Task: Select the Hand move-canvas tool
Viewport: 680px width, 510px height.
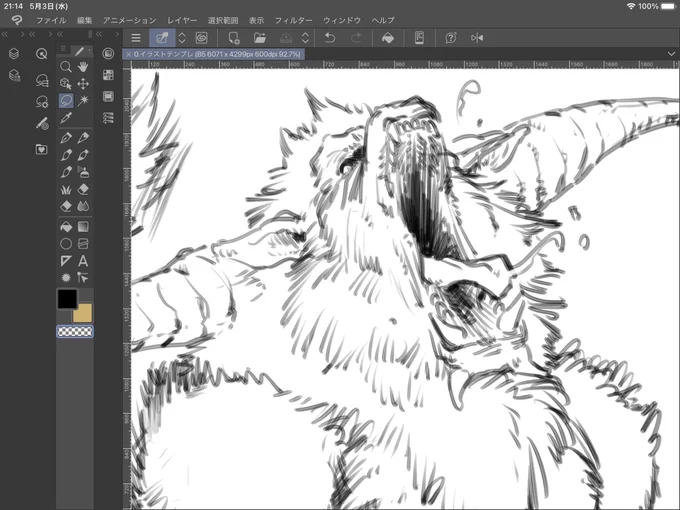Action: coord(83,67)
